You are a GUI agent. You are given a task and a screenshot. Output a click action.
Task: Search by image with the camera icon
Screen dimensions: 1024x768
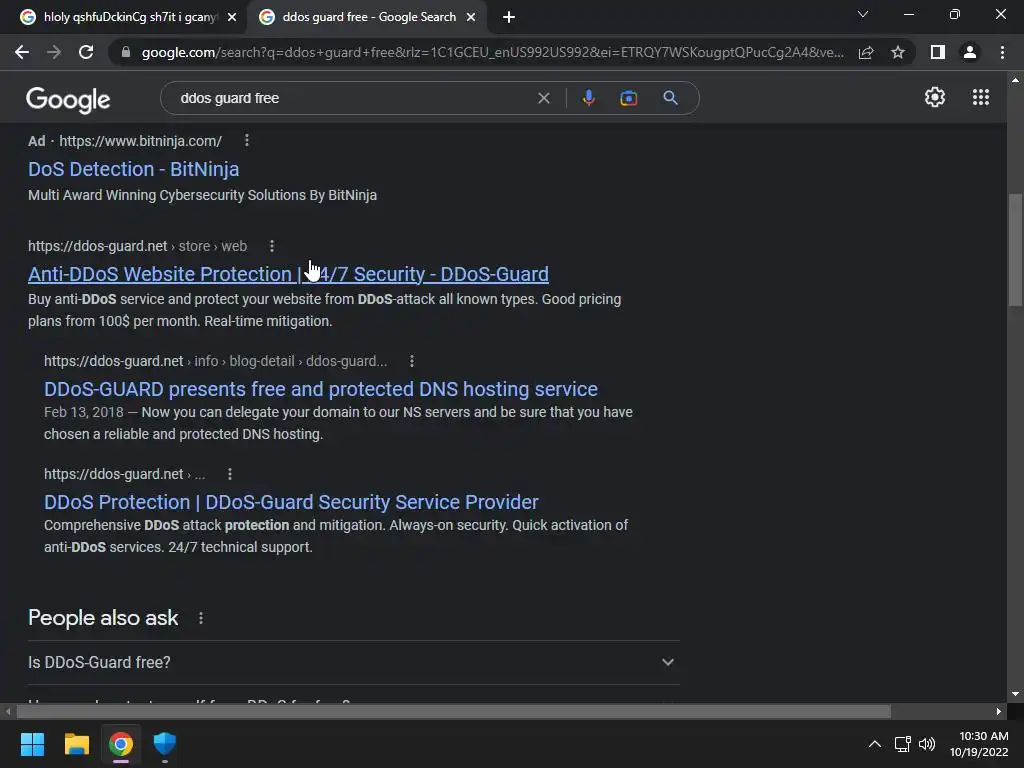click(628, 98)
